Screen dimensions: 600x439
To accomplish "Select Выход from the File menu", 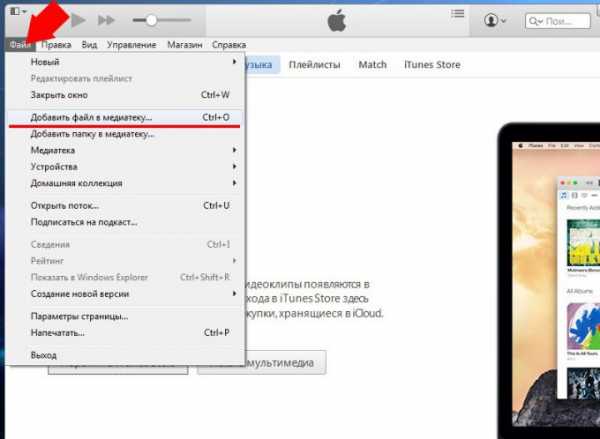I will tap(43, 355).
